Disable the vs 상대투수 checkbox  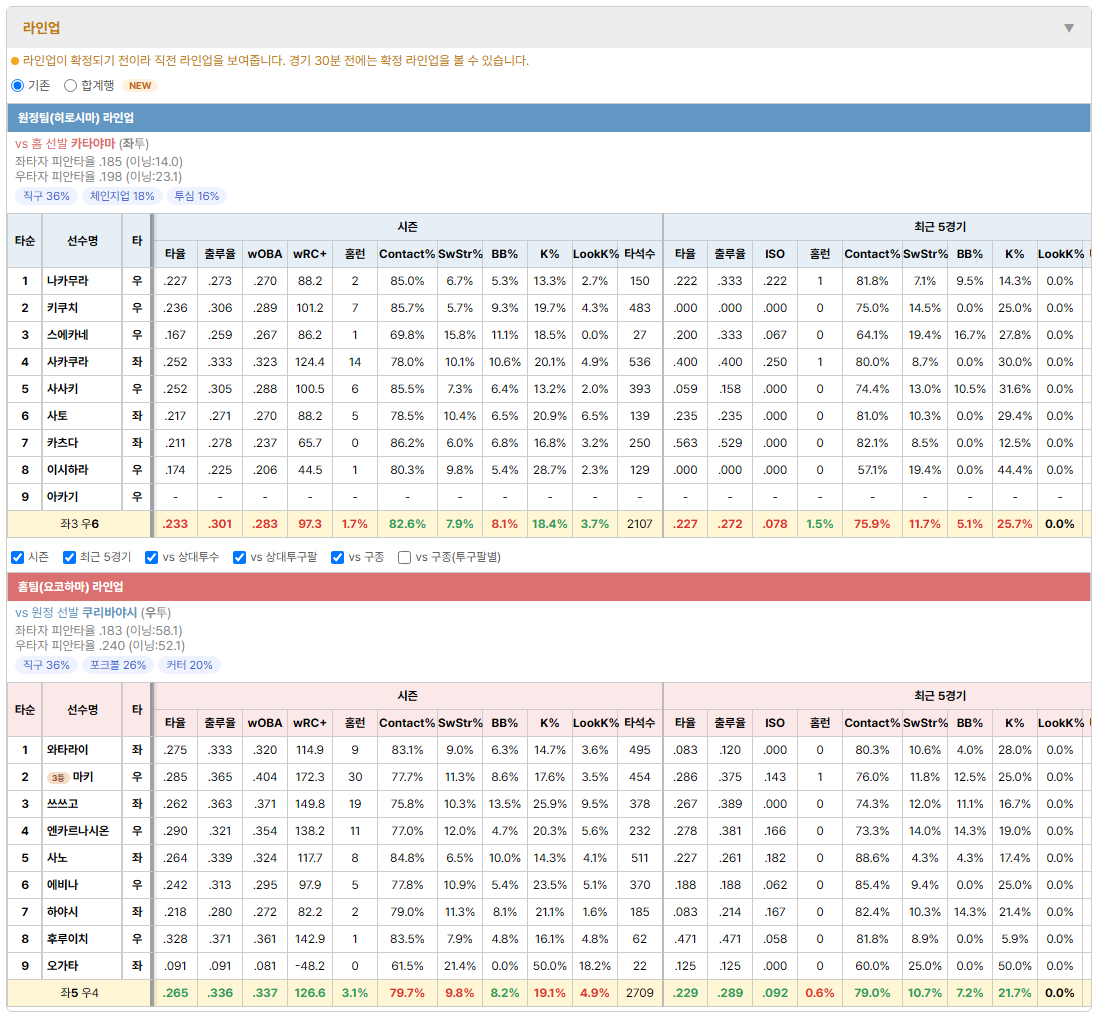151,557
